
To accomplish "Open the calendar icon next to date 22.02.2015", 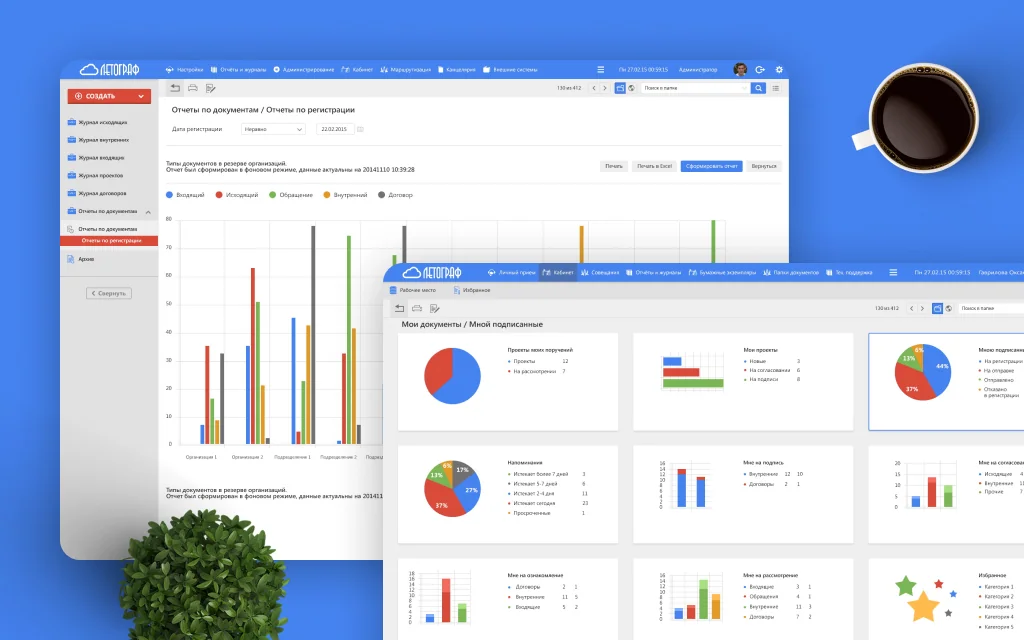I will [360, 129].
